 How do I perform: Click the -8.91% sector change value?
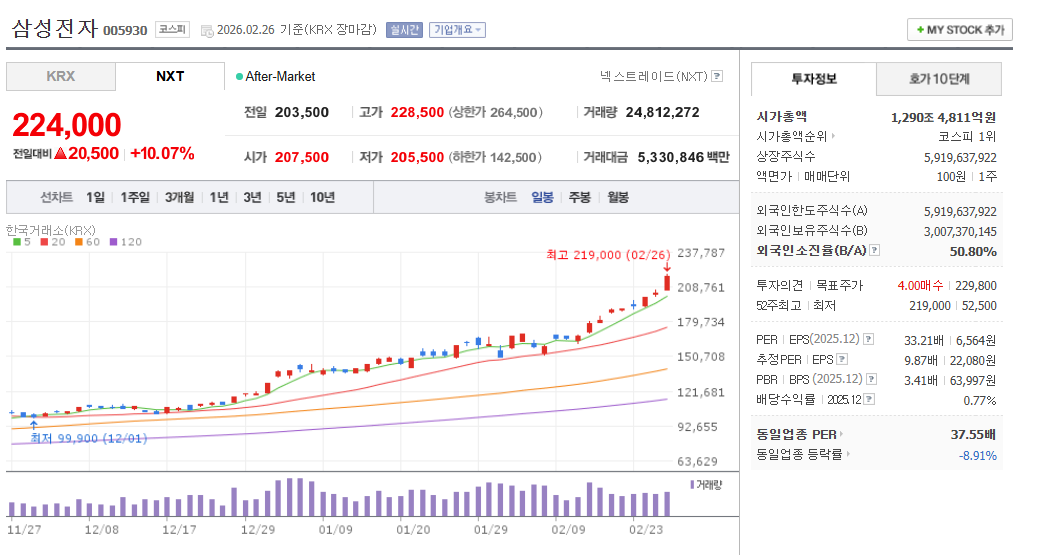click(977, 456)
